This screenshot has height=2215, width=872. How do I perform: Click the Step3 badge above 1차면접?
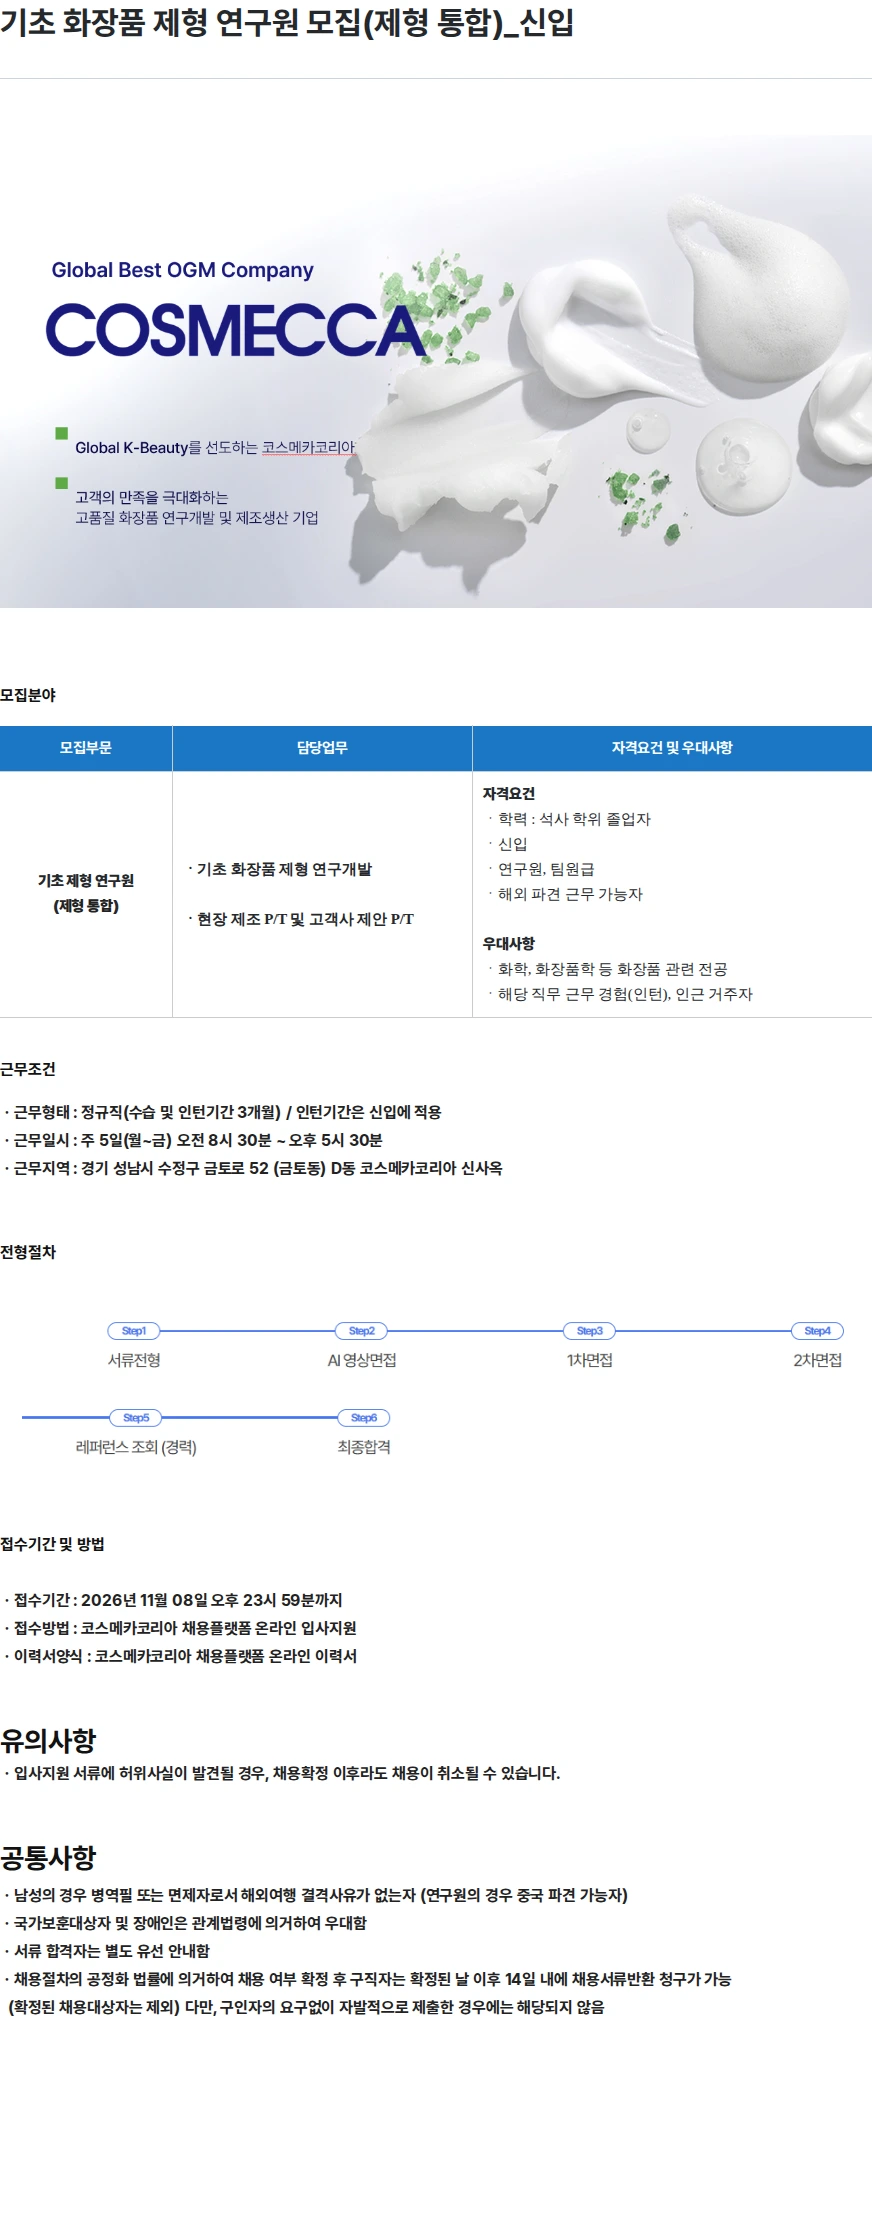tap(590, 1331)
